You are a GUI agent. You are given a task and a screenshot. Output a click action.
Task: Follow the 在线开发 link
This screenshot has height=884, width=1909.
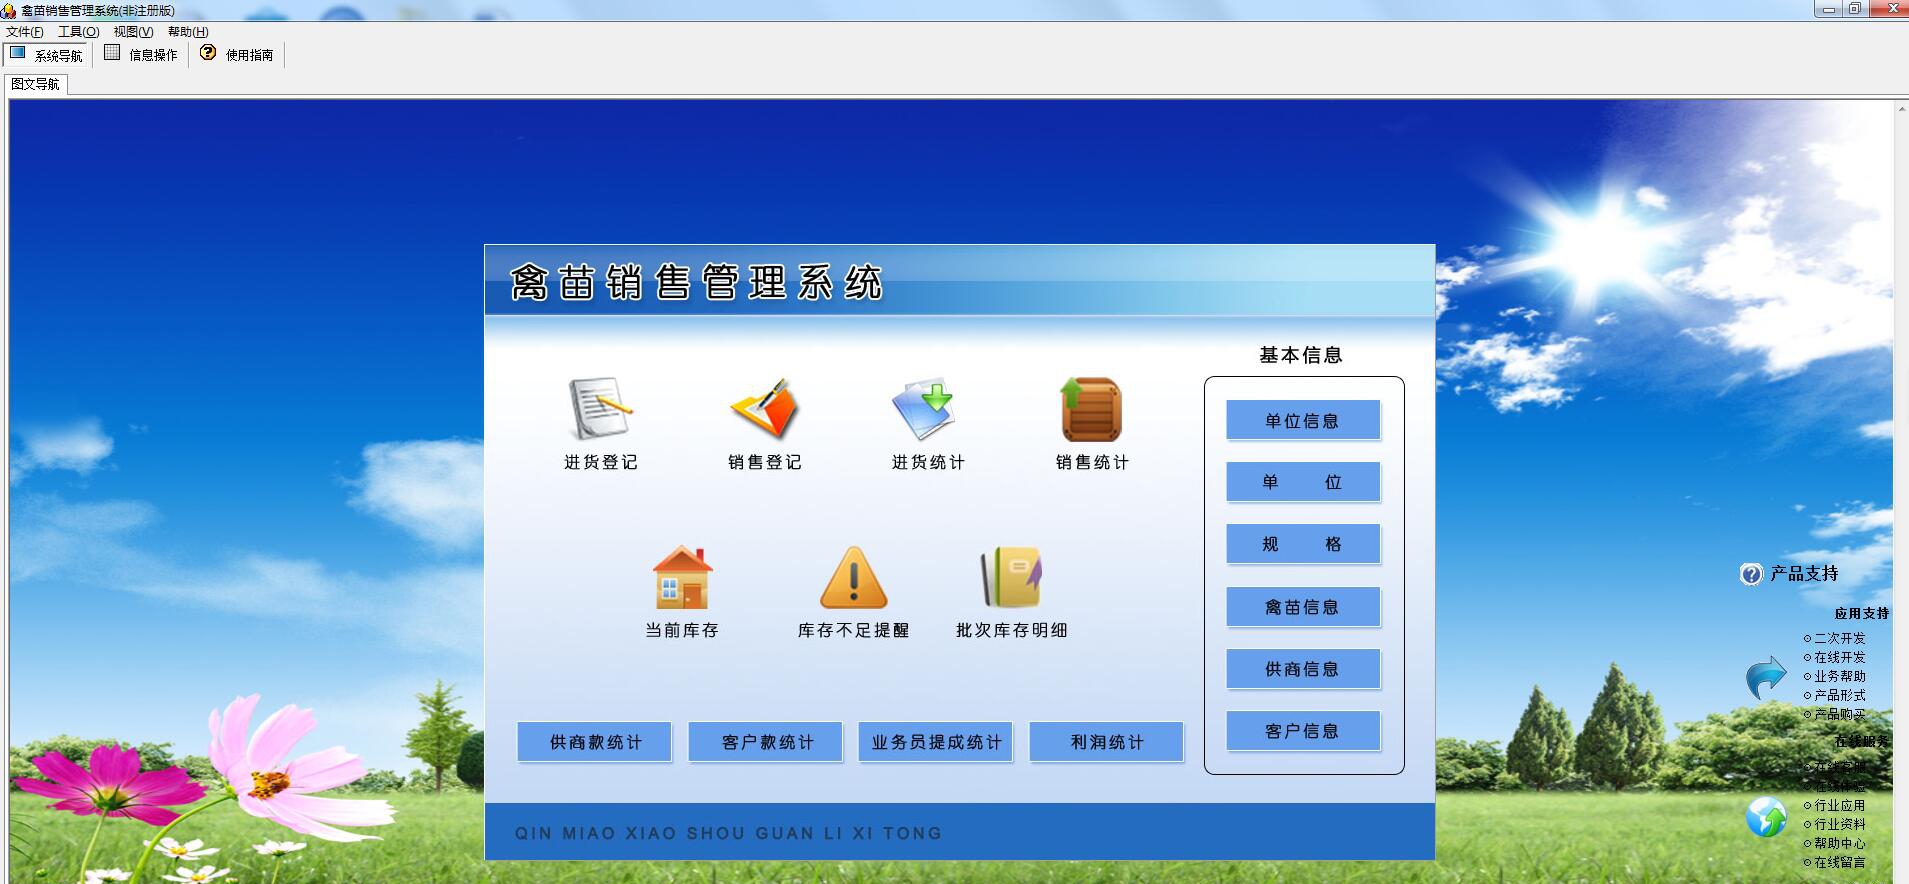(1840, 657)
